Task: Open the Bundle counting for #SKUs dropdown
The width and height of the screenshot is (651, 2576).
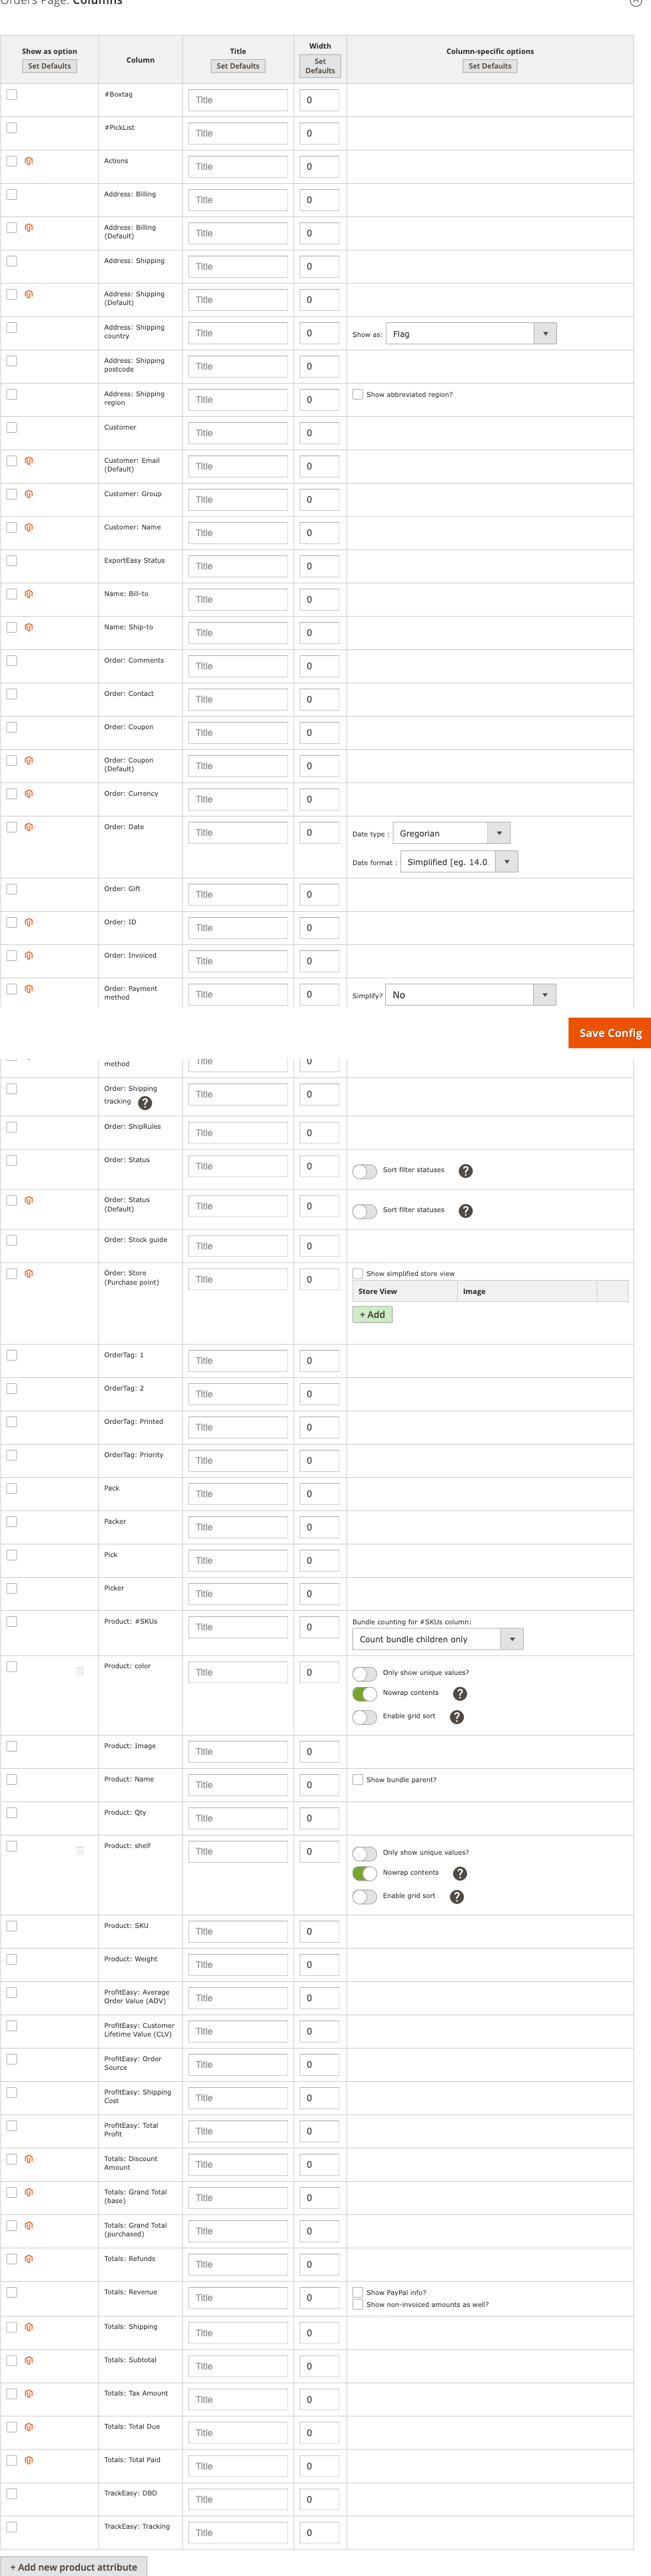Action: 438,1639
